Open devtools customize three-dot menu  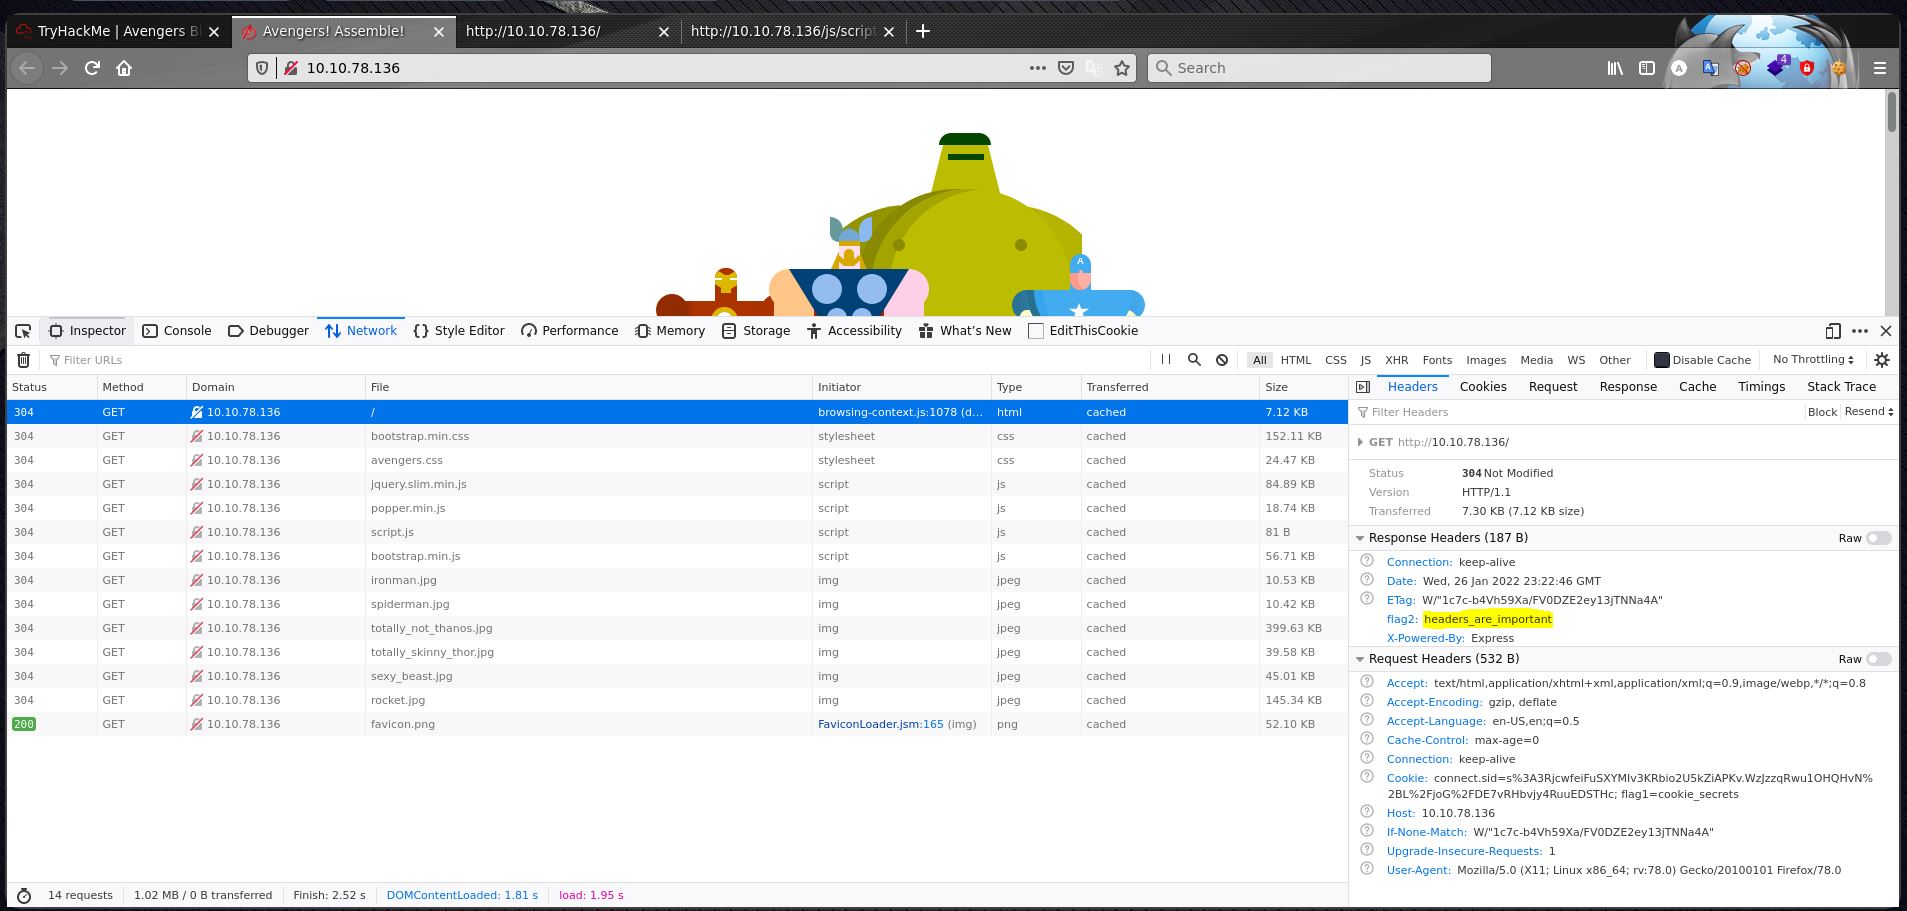1860,331
